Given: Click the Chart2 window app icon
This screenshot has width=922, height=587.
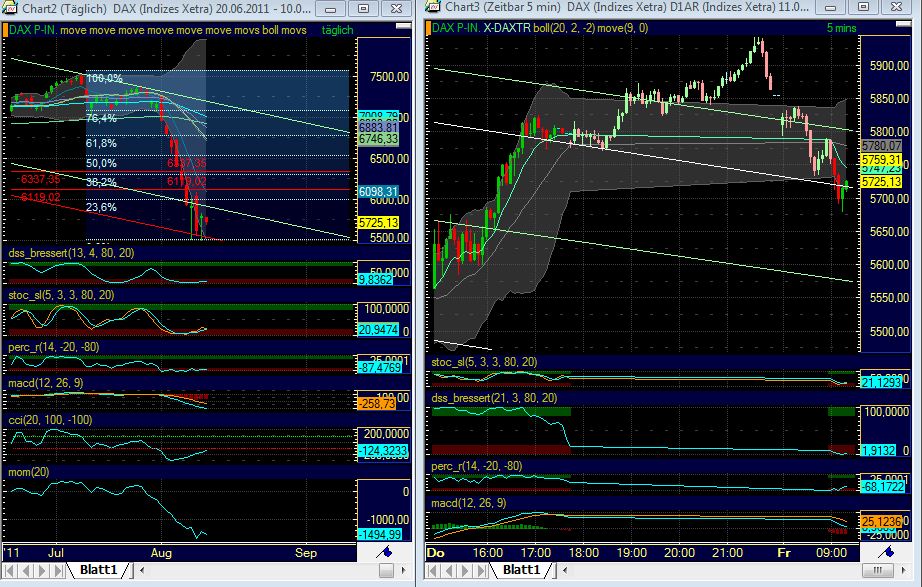Looking at the screenshot, I should 9,8.
